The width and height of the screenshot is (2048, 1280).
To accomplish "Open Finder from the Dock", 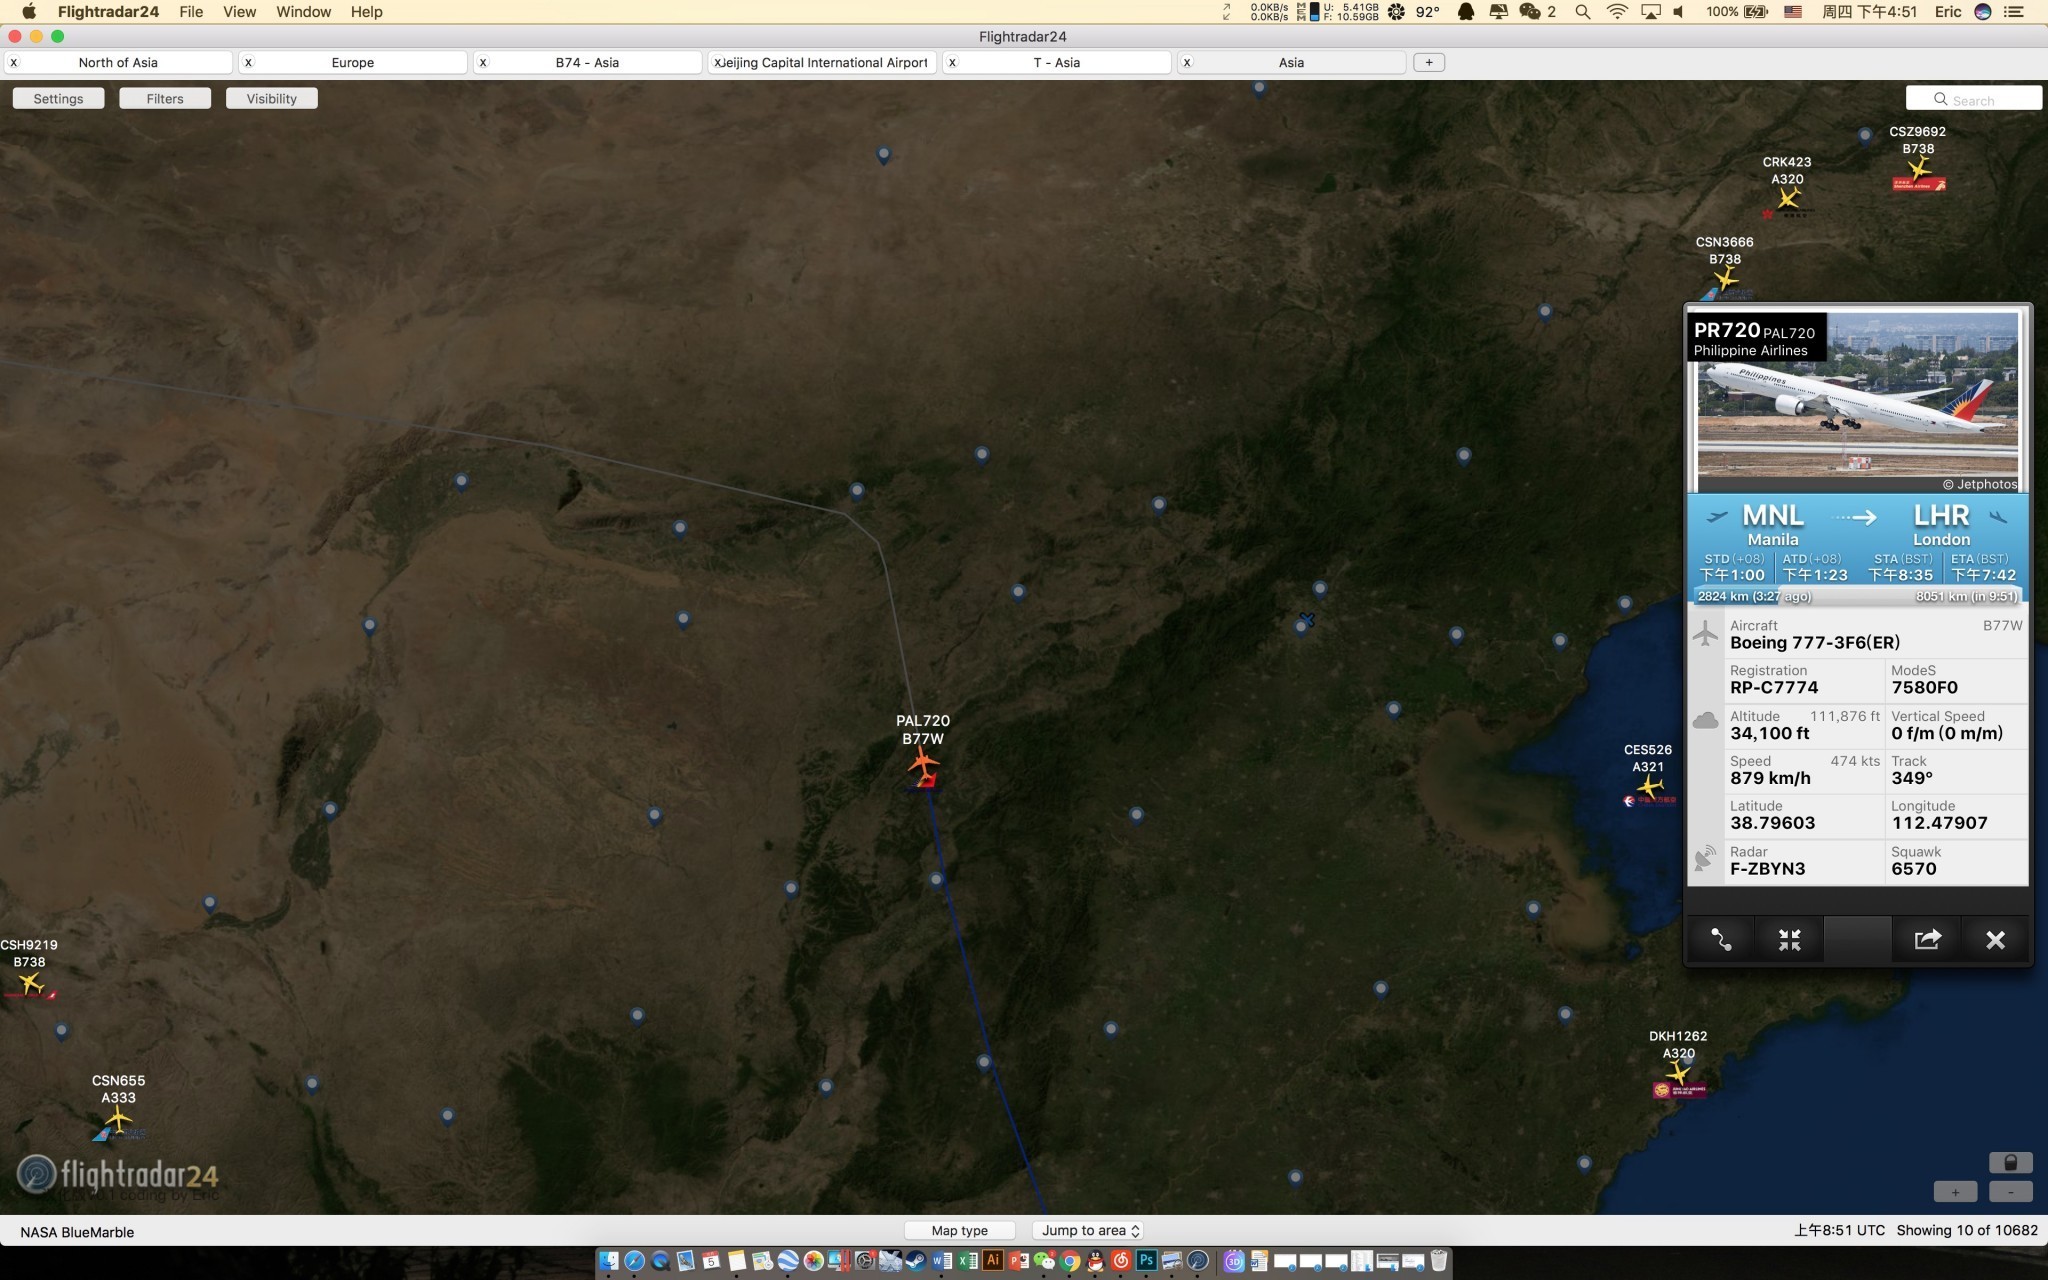I will pos(609,1261).
